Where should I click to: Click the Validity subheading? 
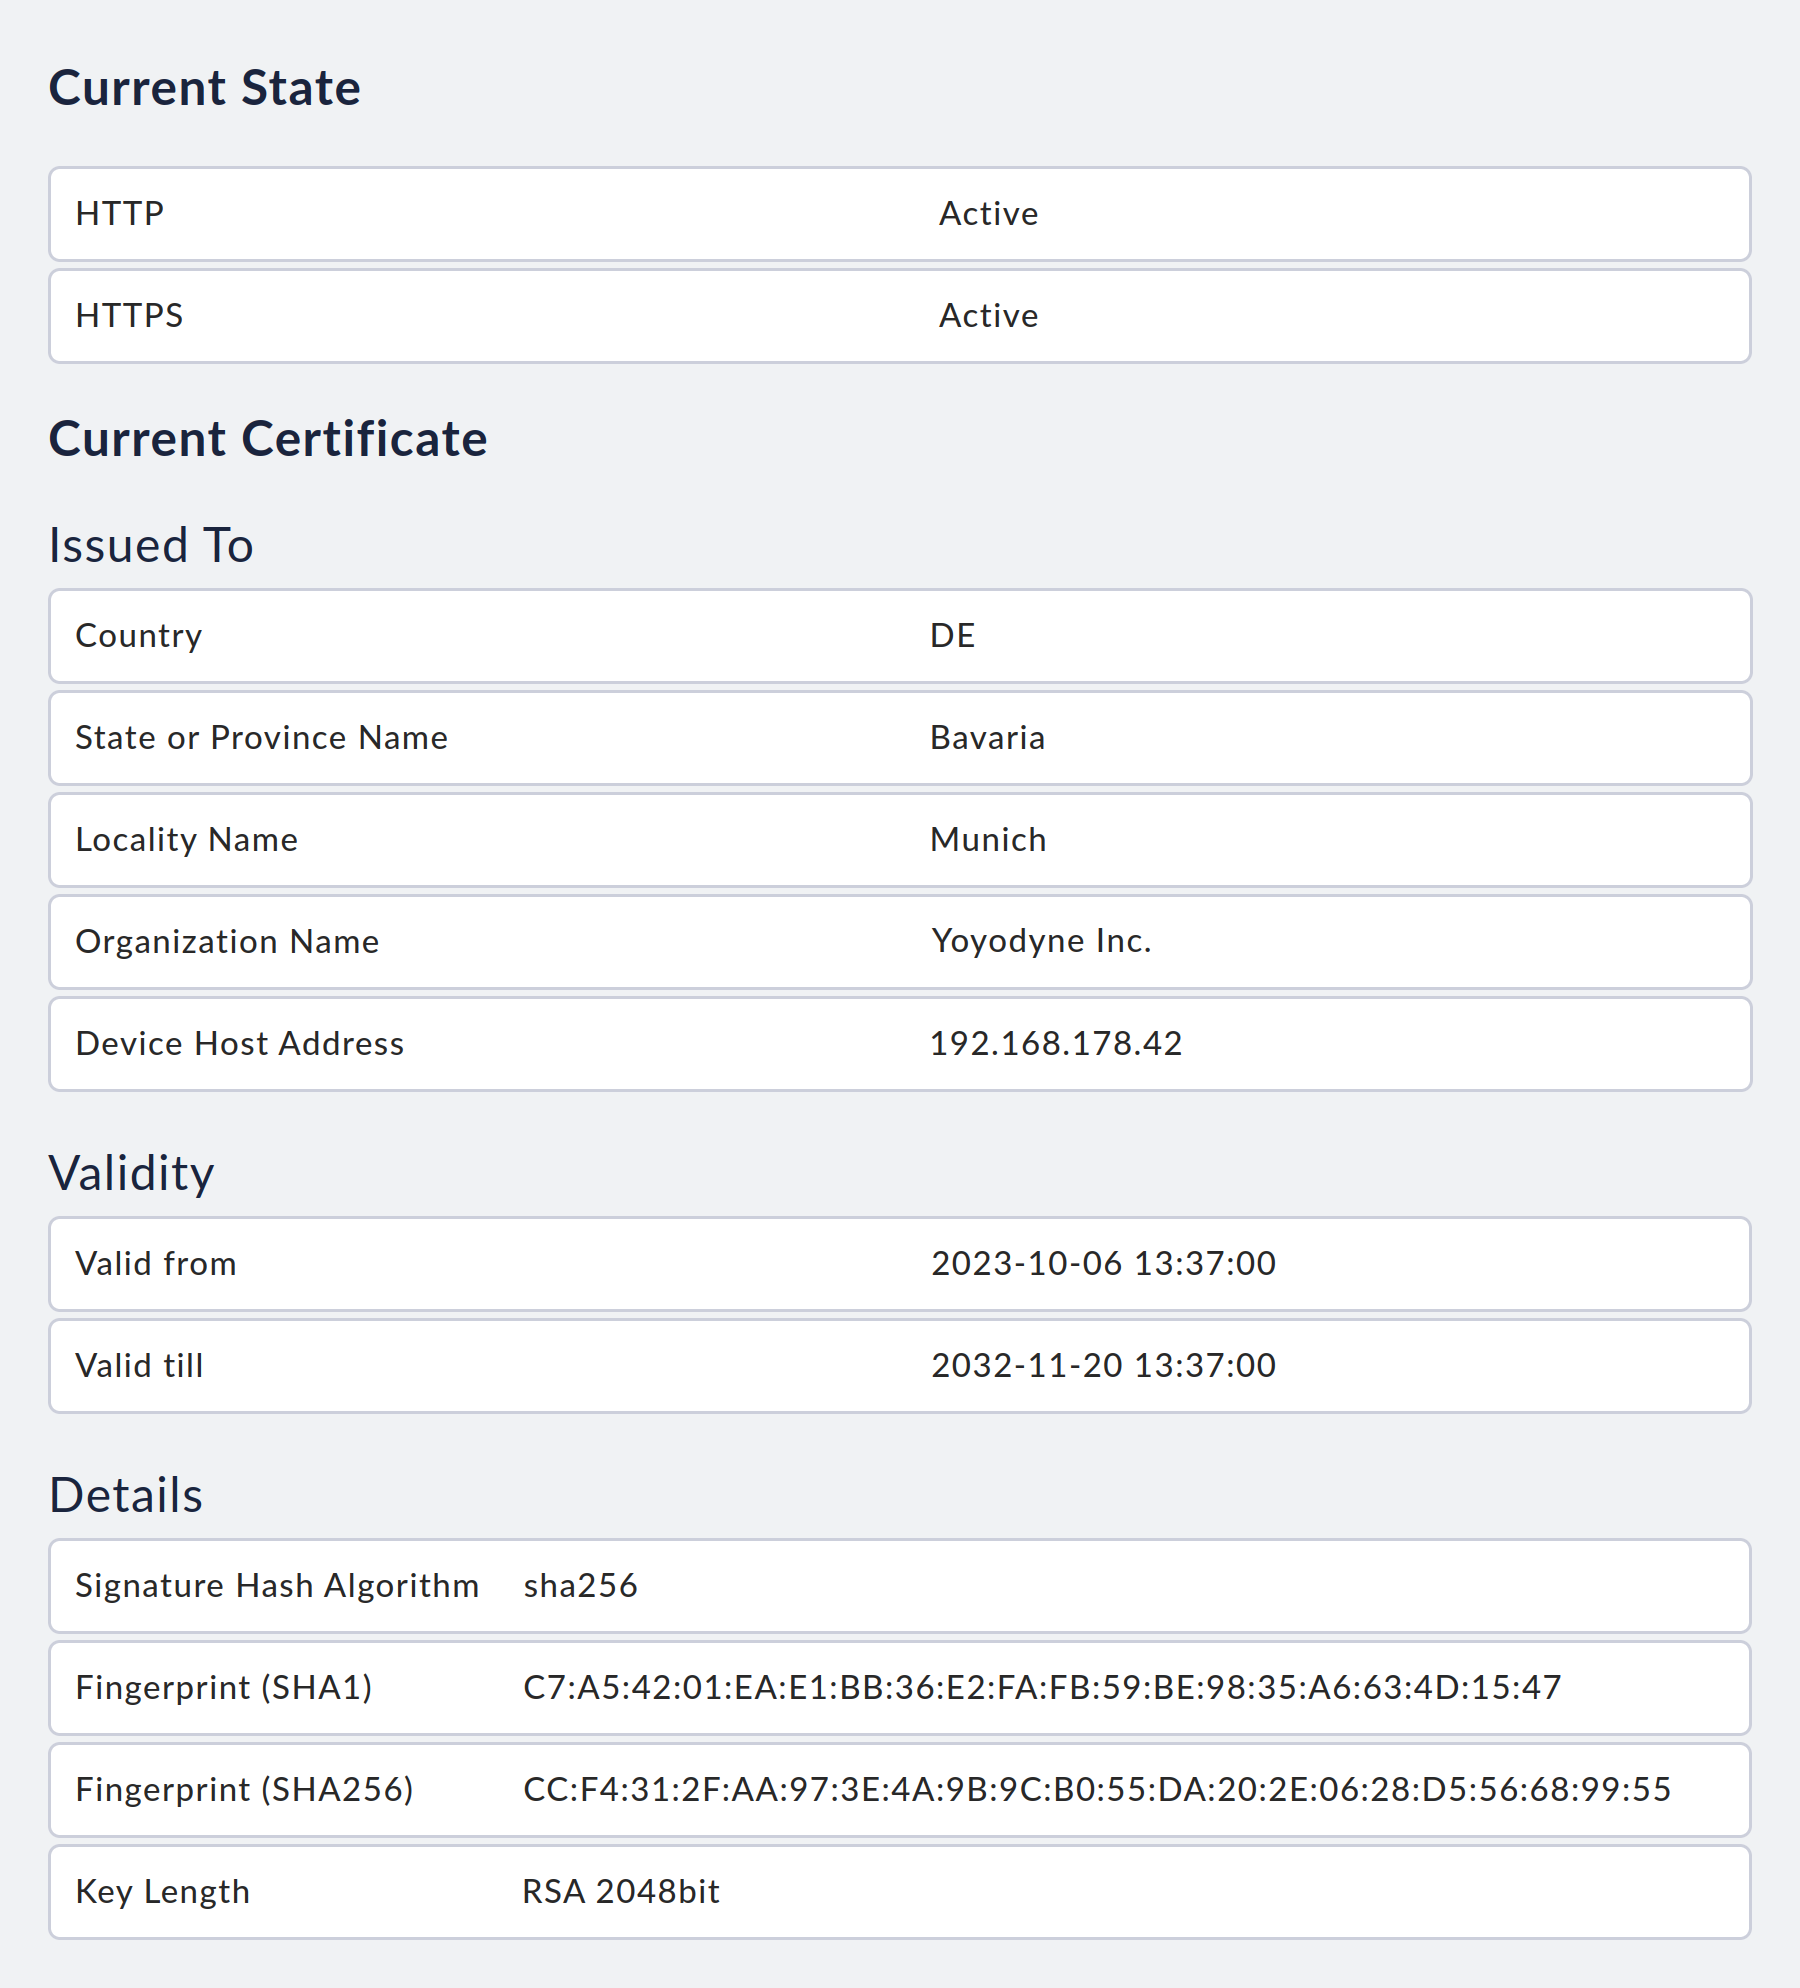(131, 1174)
